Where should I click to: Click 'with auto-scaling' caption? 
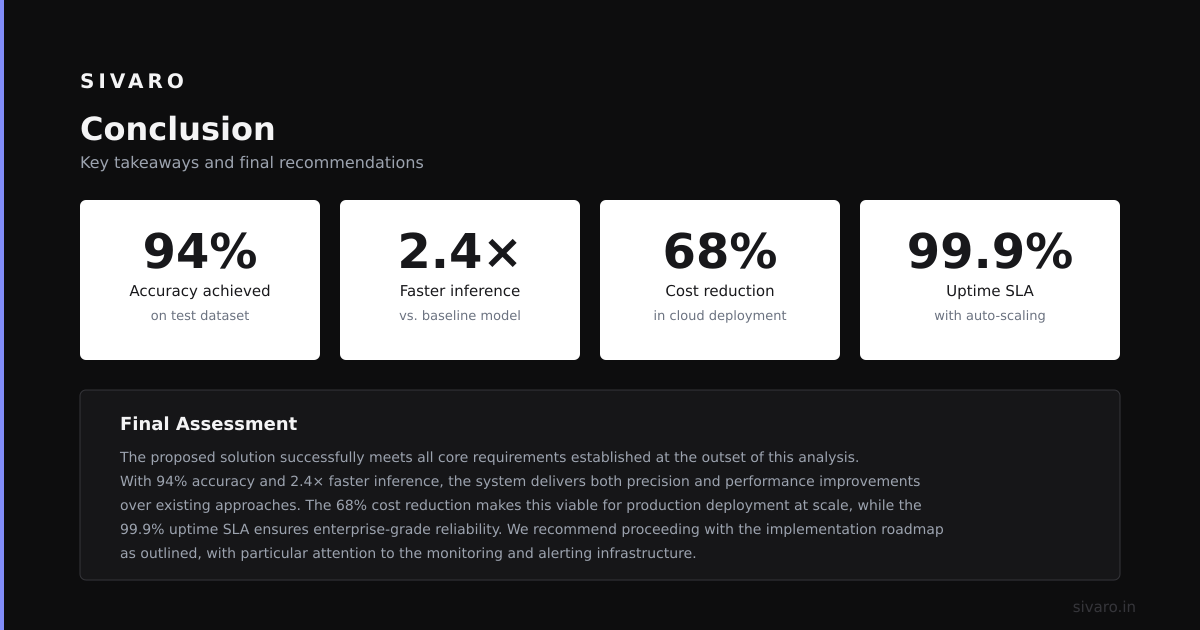pyautogui.click(x=990, y=315)
